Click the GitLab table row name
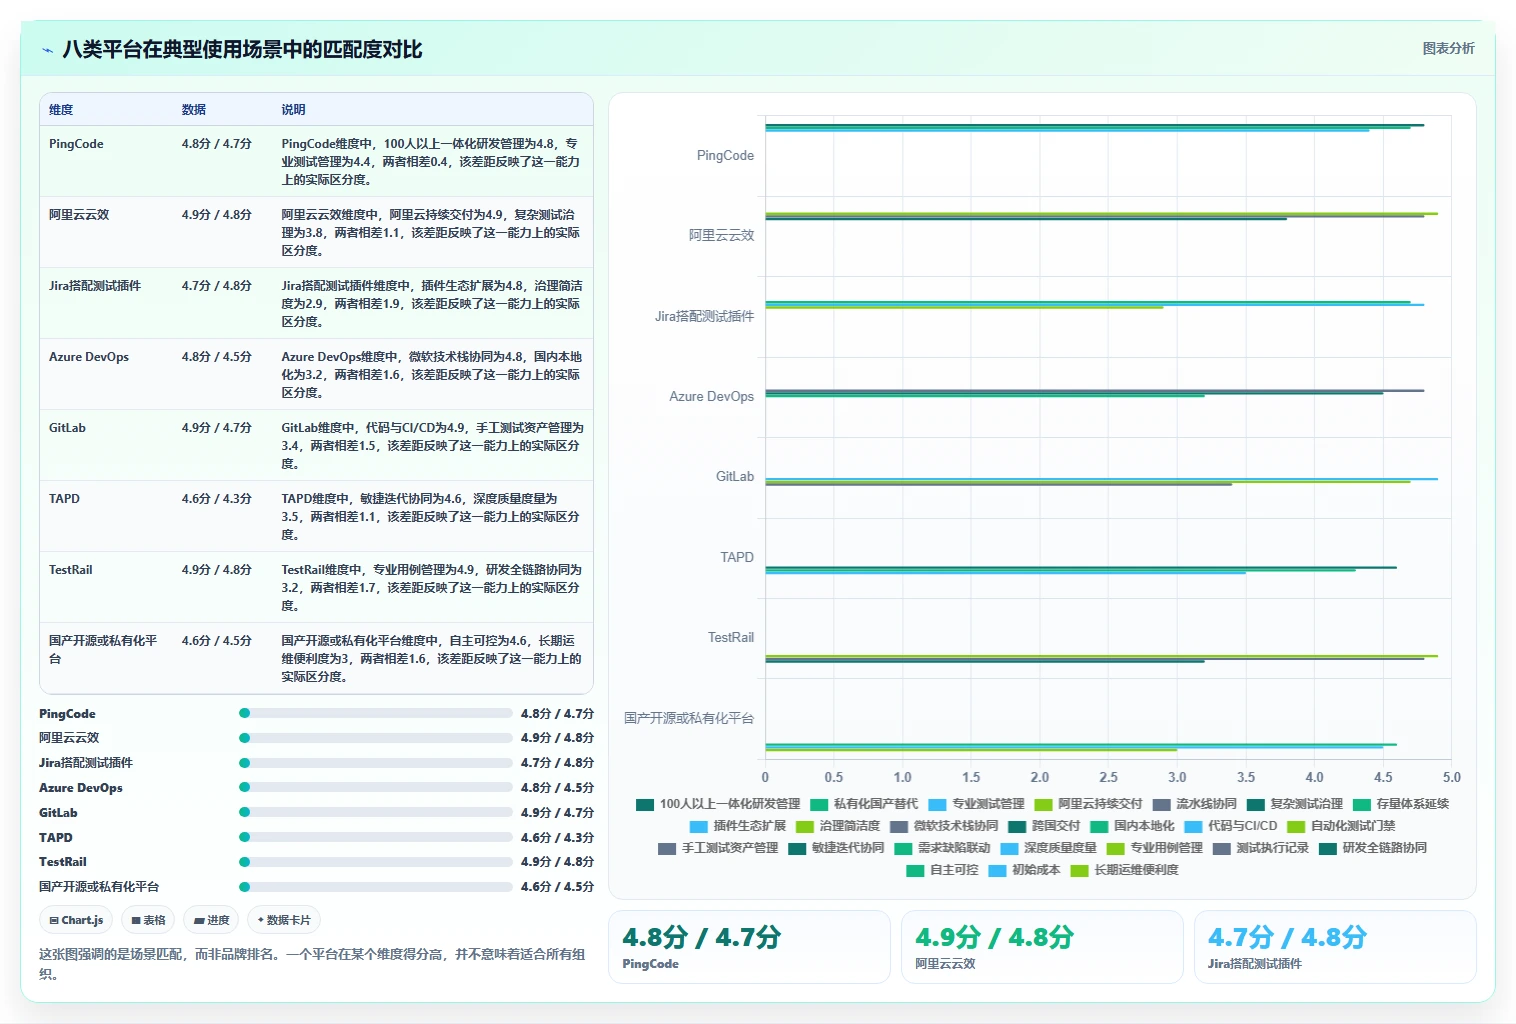 67,428
